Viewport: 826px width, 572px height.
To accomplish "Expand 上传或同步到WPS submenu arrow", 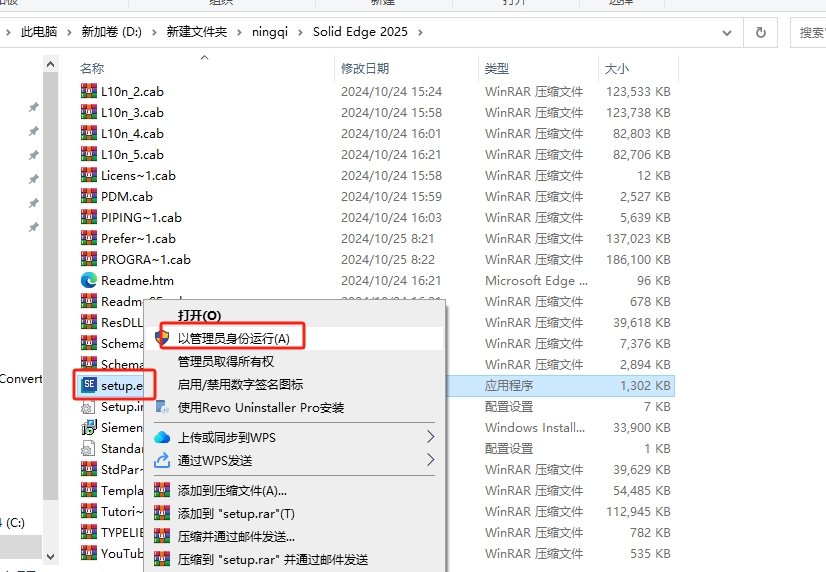I will point(430,437).
